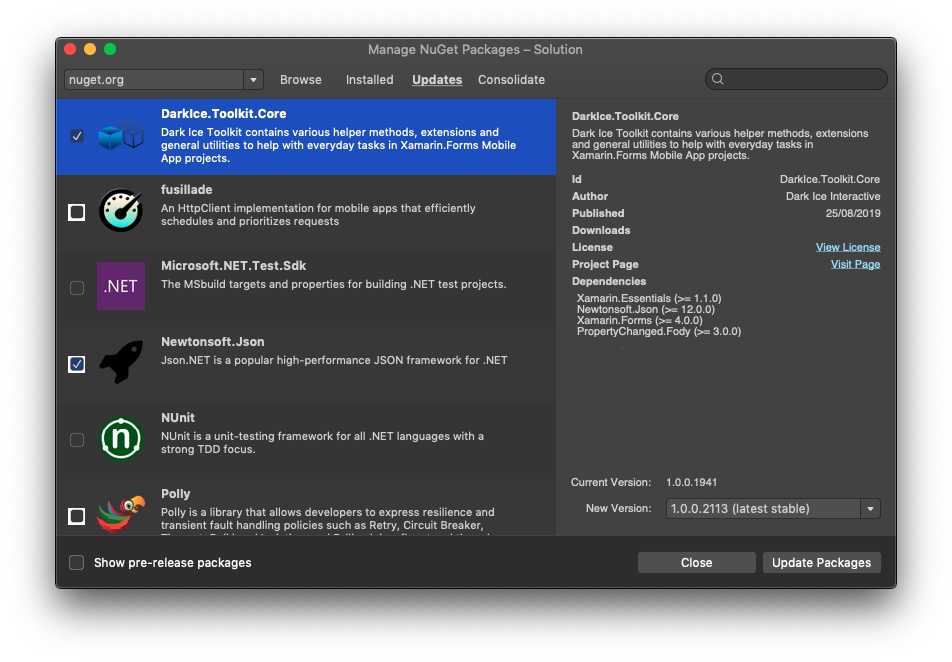Click the PropertyChanged.Fody dependency entry
Image resolution: width=952 pixels, height=662 pixels.
pyautogui.click(x=659, y=331)
